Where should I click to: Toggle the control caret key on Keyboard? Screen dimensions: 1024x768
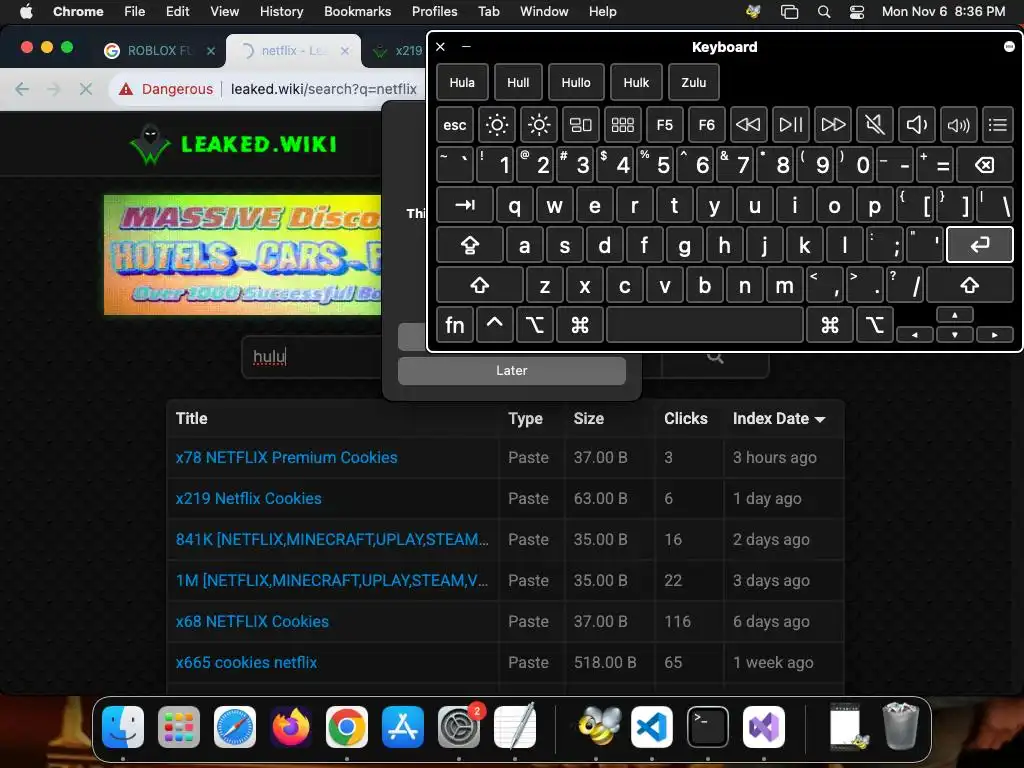[x=494, y=325]
